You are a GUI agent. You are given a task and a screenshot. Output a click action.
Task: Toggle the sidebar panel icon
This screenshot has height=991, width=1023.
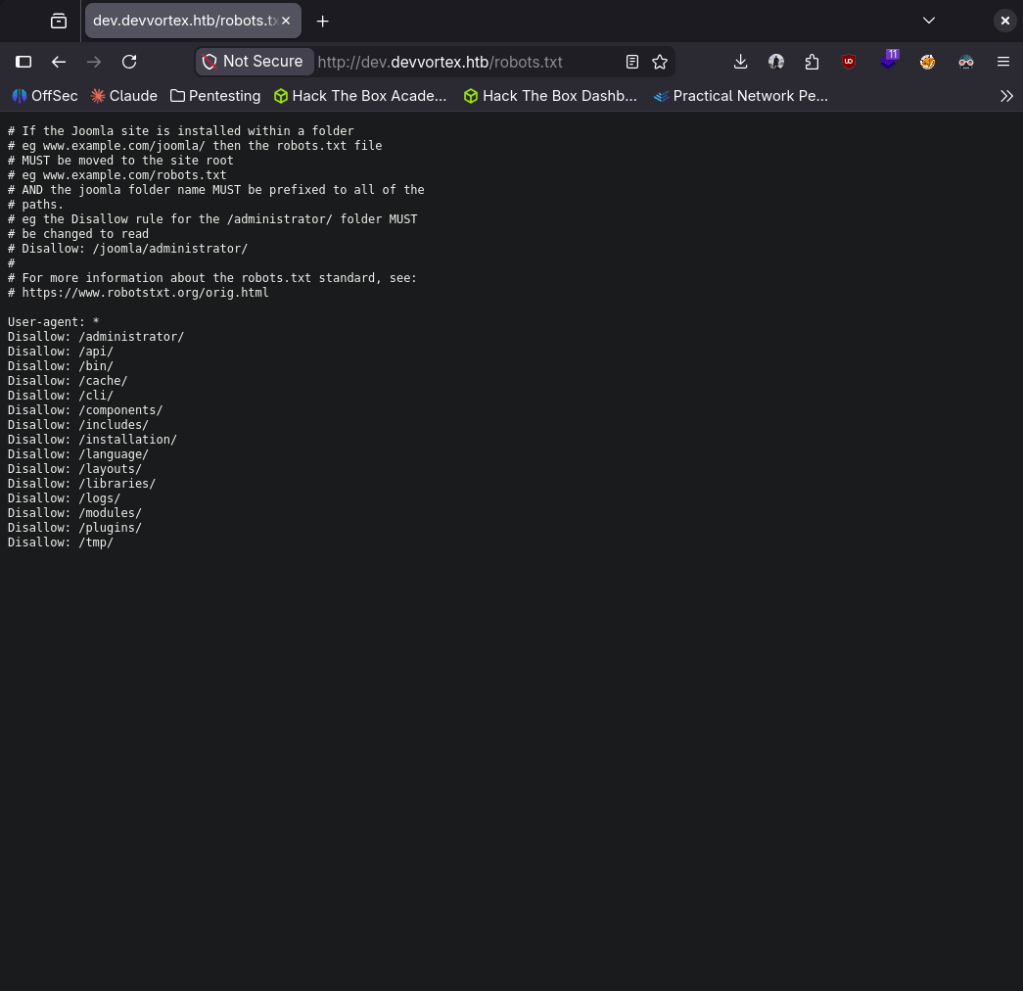click(23, 62)
